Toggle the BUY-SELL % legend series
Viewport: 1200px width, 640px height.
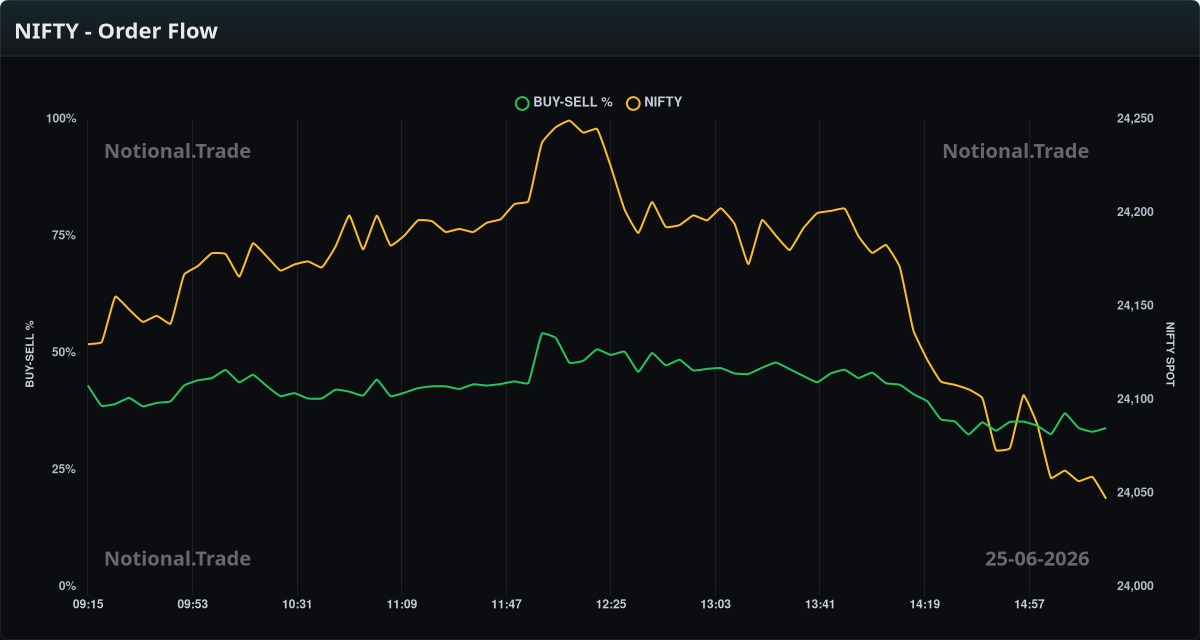click(564, 102)
